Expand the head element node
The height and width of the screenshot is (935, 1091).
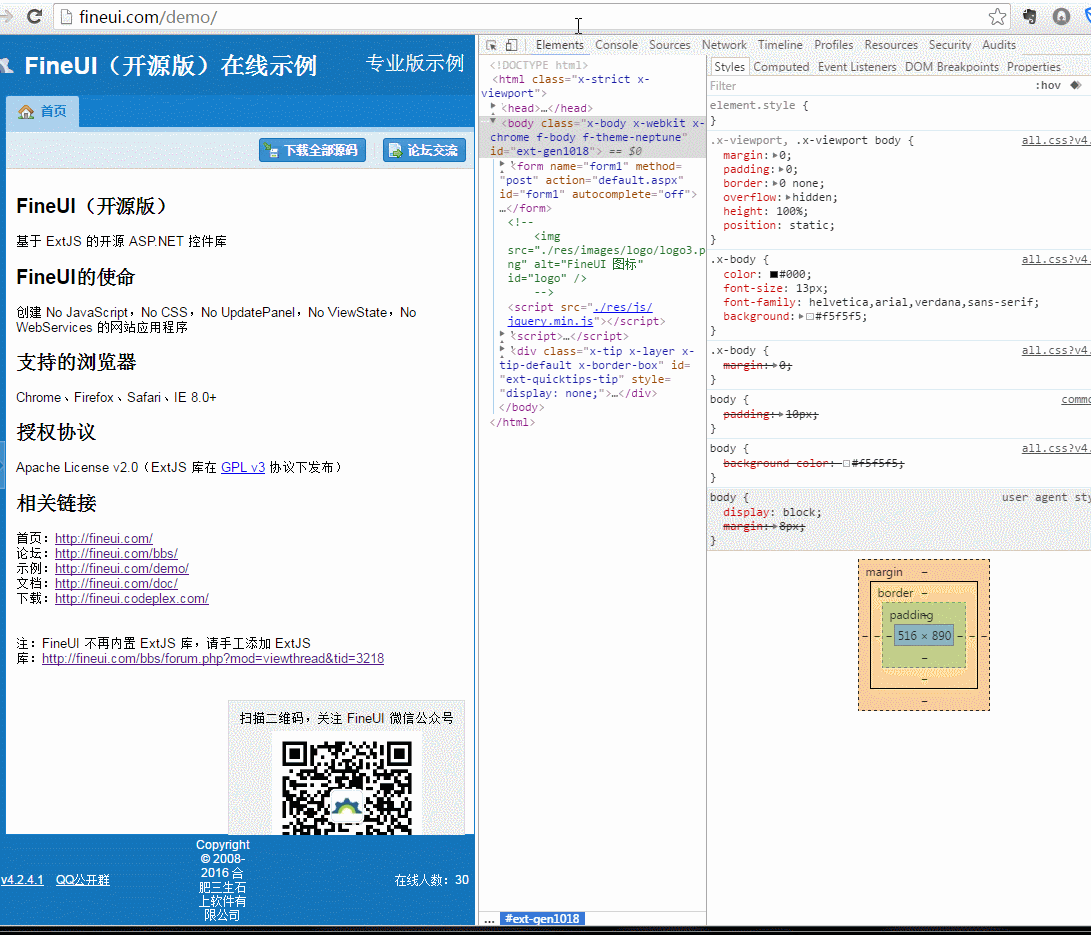click(493, 106)
